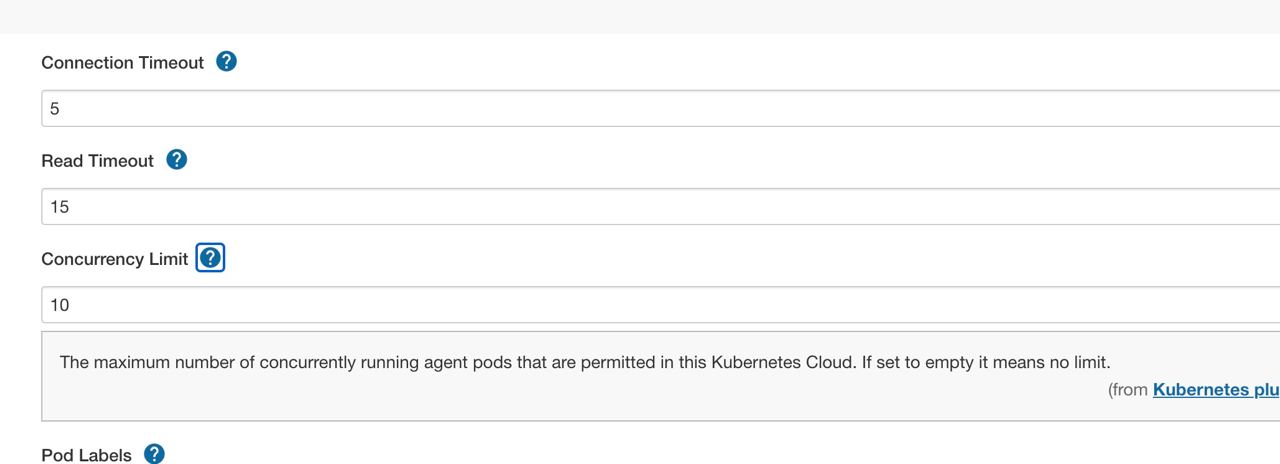Click the Connection Timeout label text

[122, 62]
